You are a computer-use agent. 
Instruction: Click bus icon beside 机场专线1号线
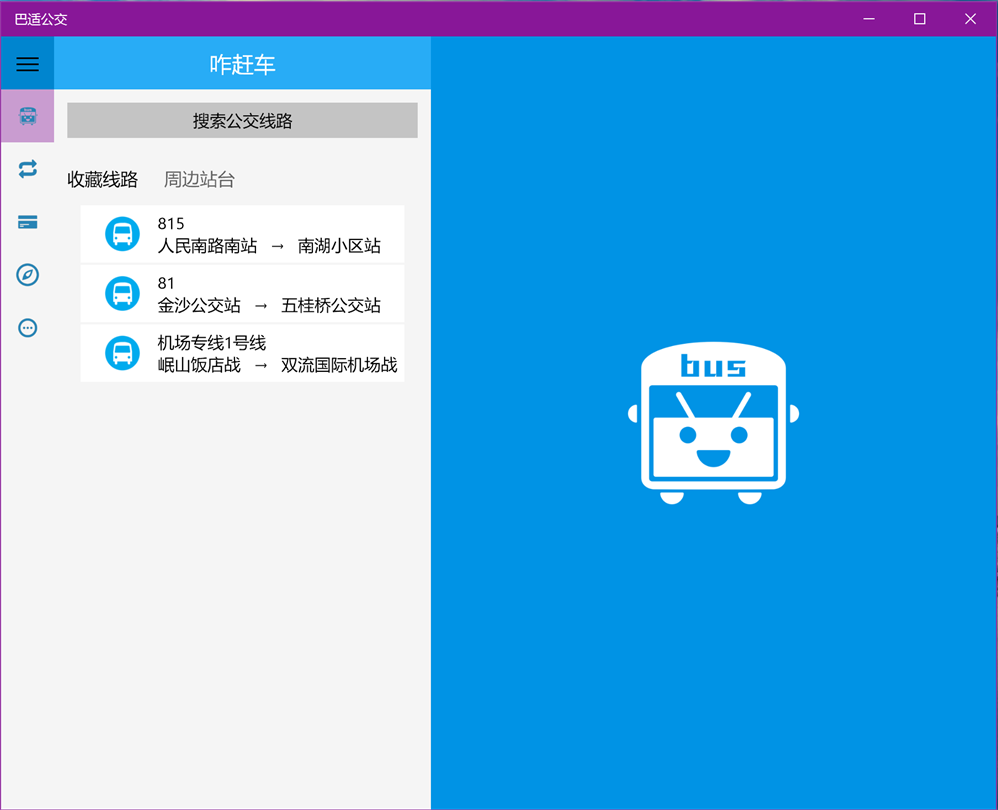coord(122,353)
